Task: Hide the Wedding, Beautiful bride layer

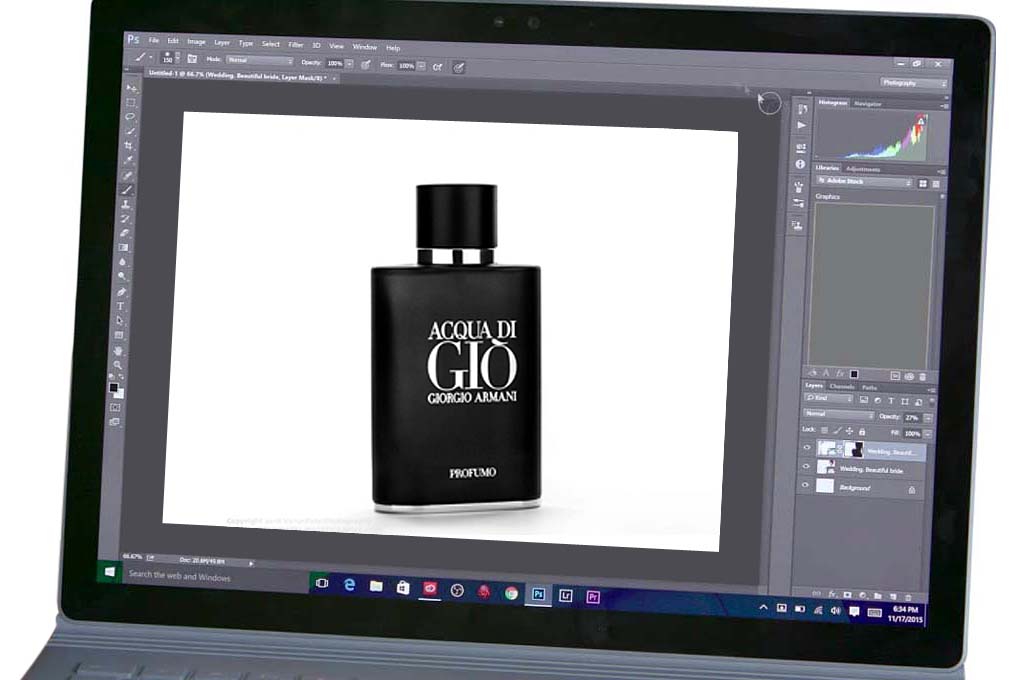Action: 806,466
